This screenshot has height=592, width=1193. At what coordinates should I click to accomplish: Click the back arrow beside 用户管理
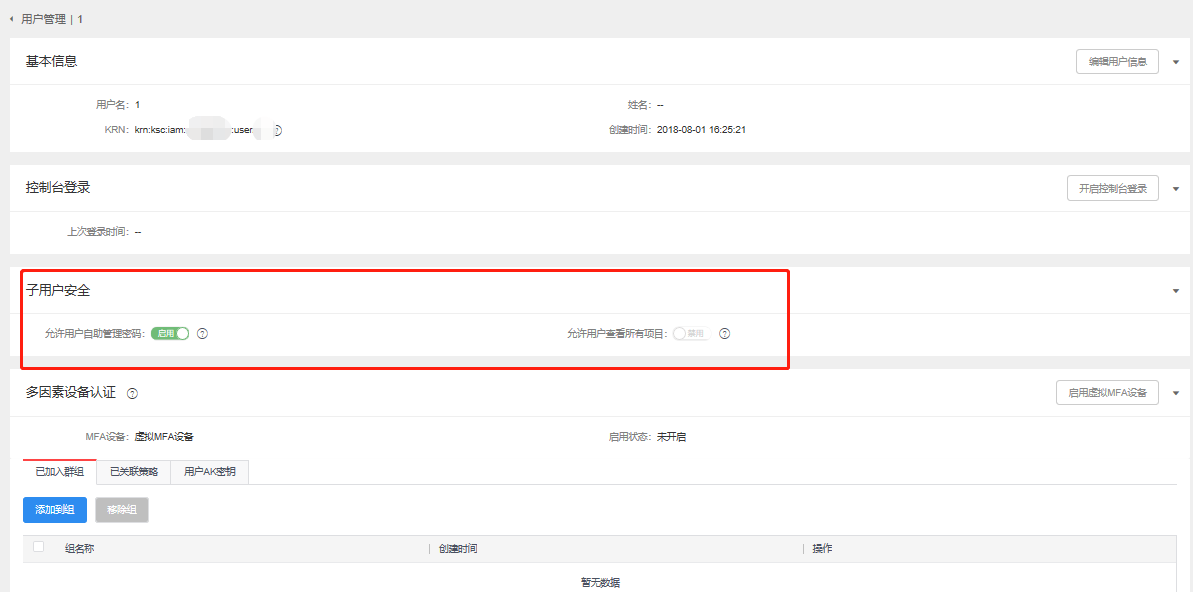coord(12,19)
